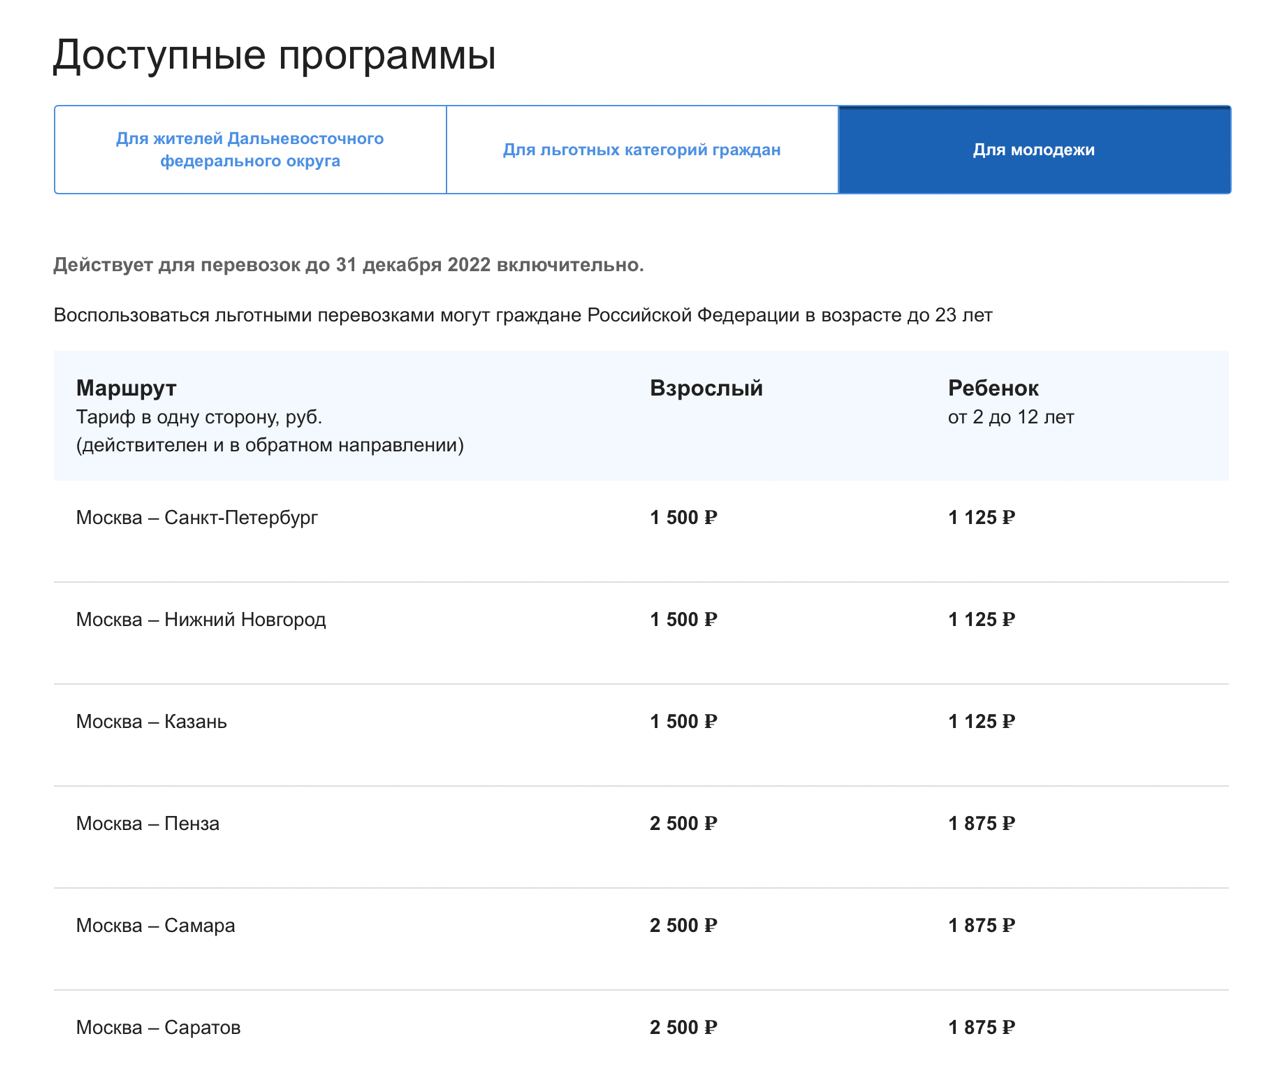
Task: Click the 'Доступные программы' heading
Action: (274, 55)
